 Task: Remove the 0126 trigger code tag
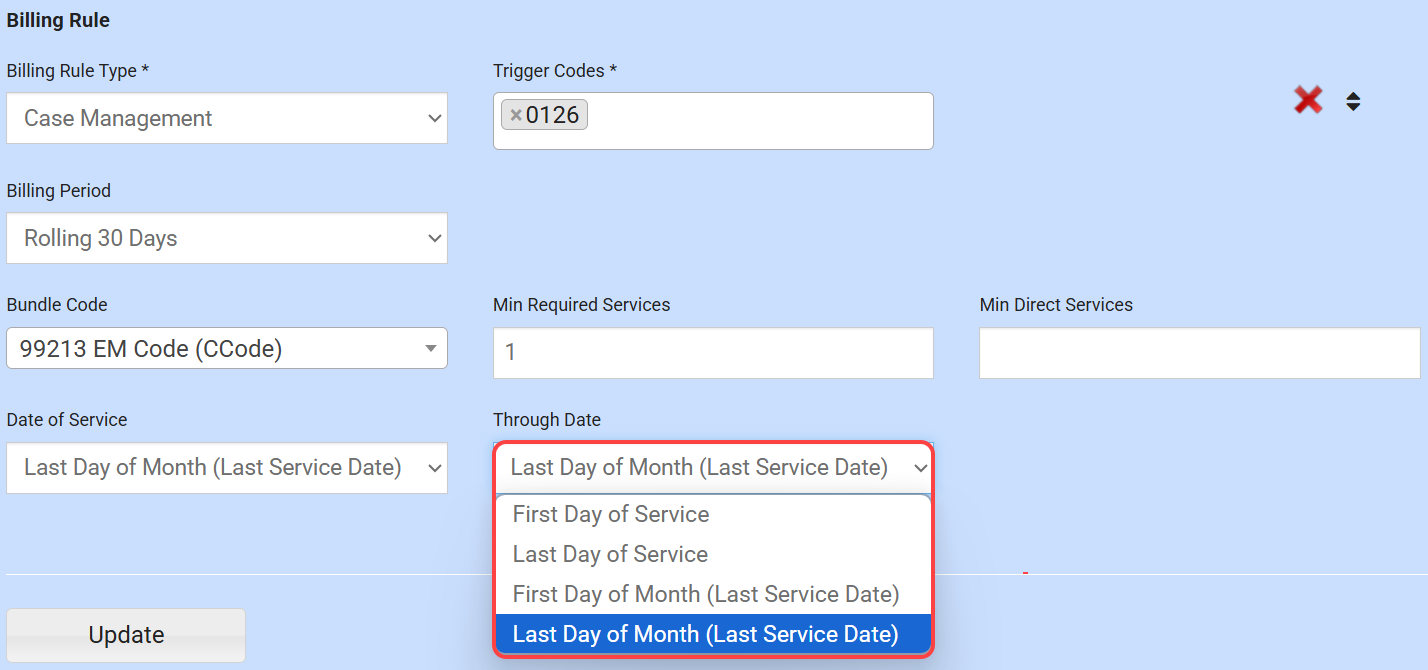516,116
